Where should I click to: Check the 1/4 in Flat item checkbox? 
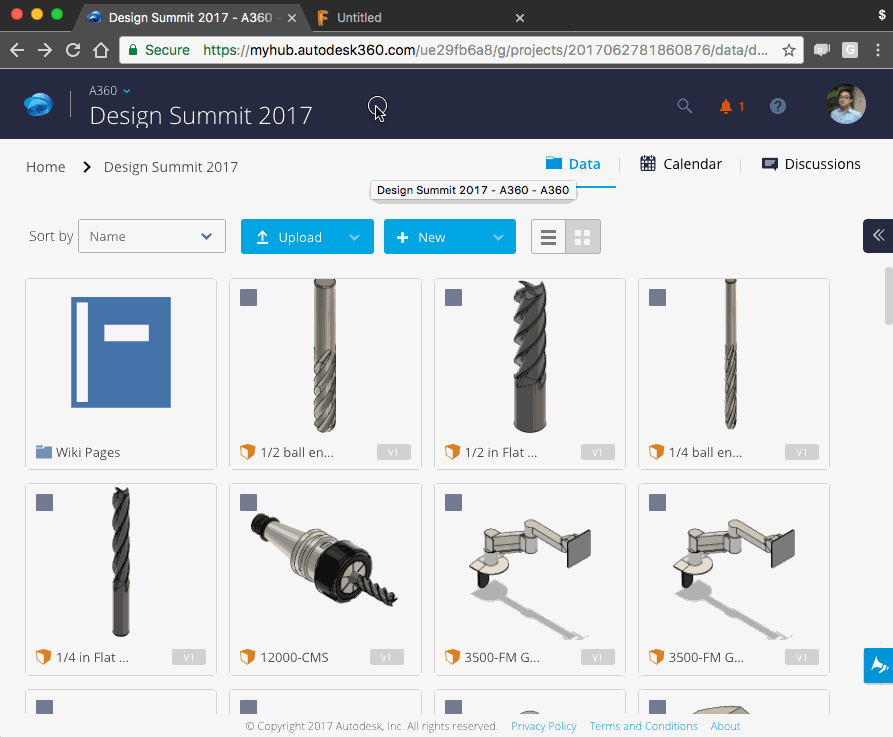tap(45, 503)
